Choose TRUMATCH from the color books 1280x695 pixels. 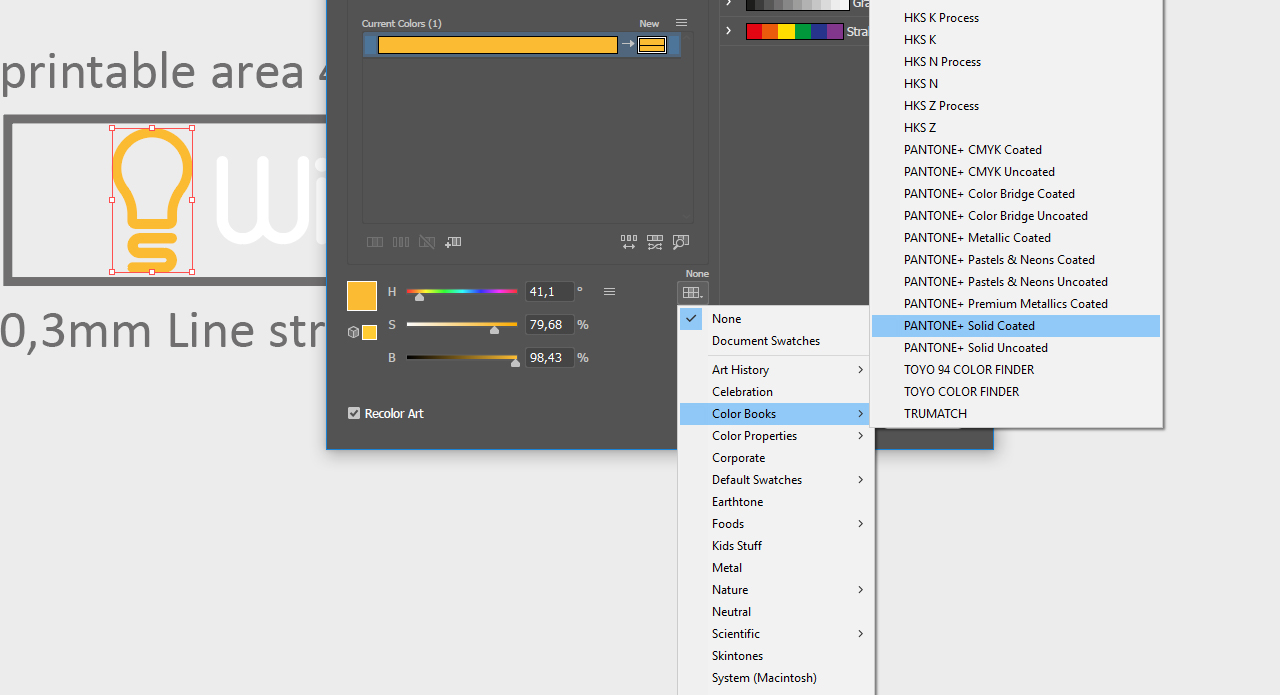[x=935, y=414]
